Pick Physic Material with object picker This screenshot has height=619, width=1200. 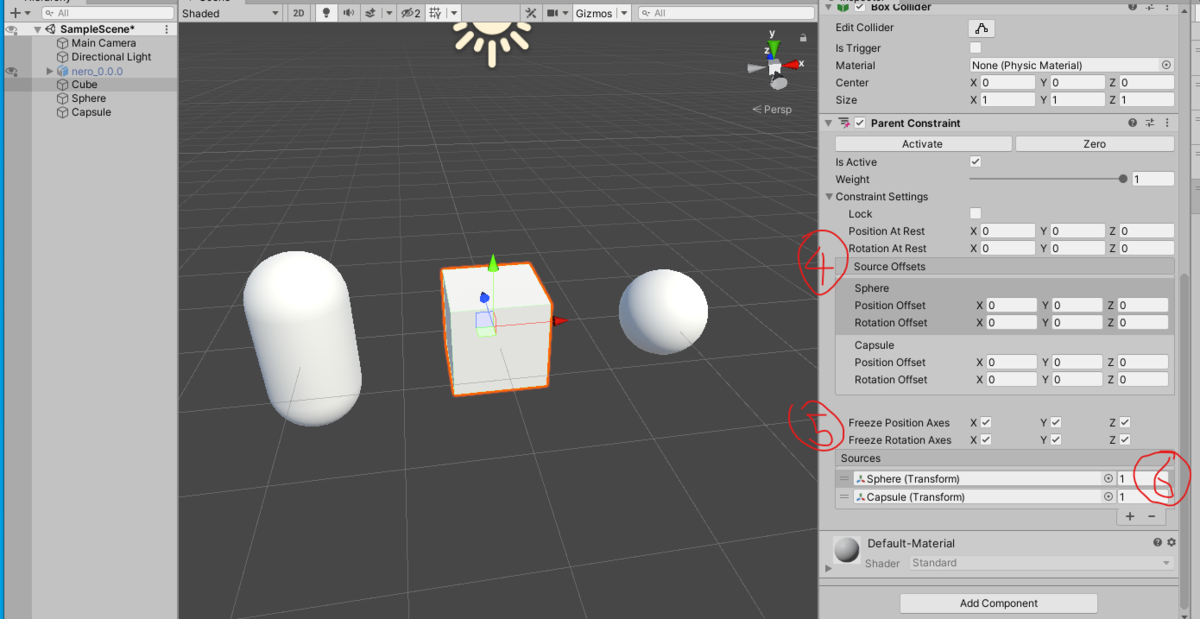coord(1166,65)
